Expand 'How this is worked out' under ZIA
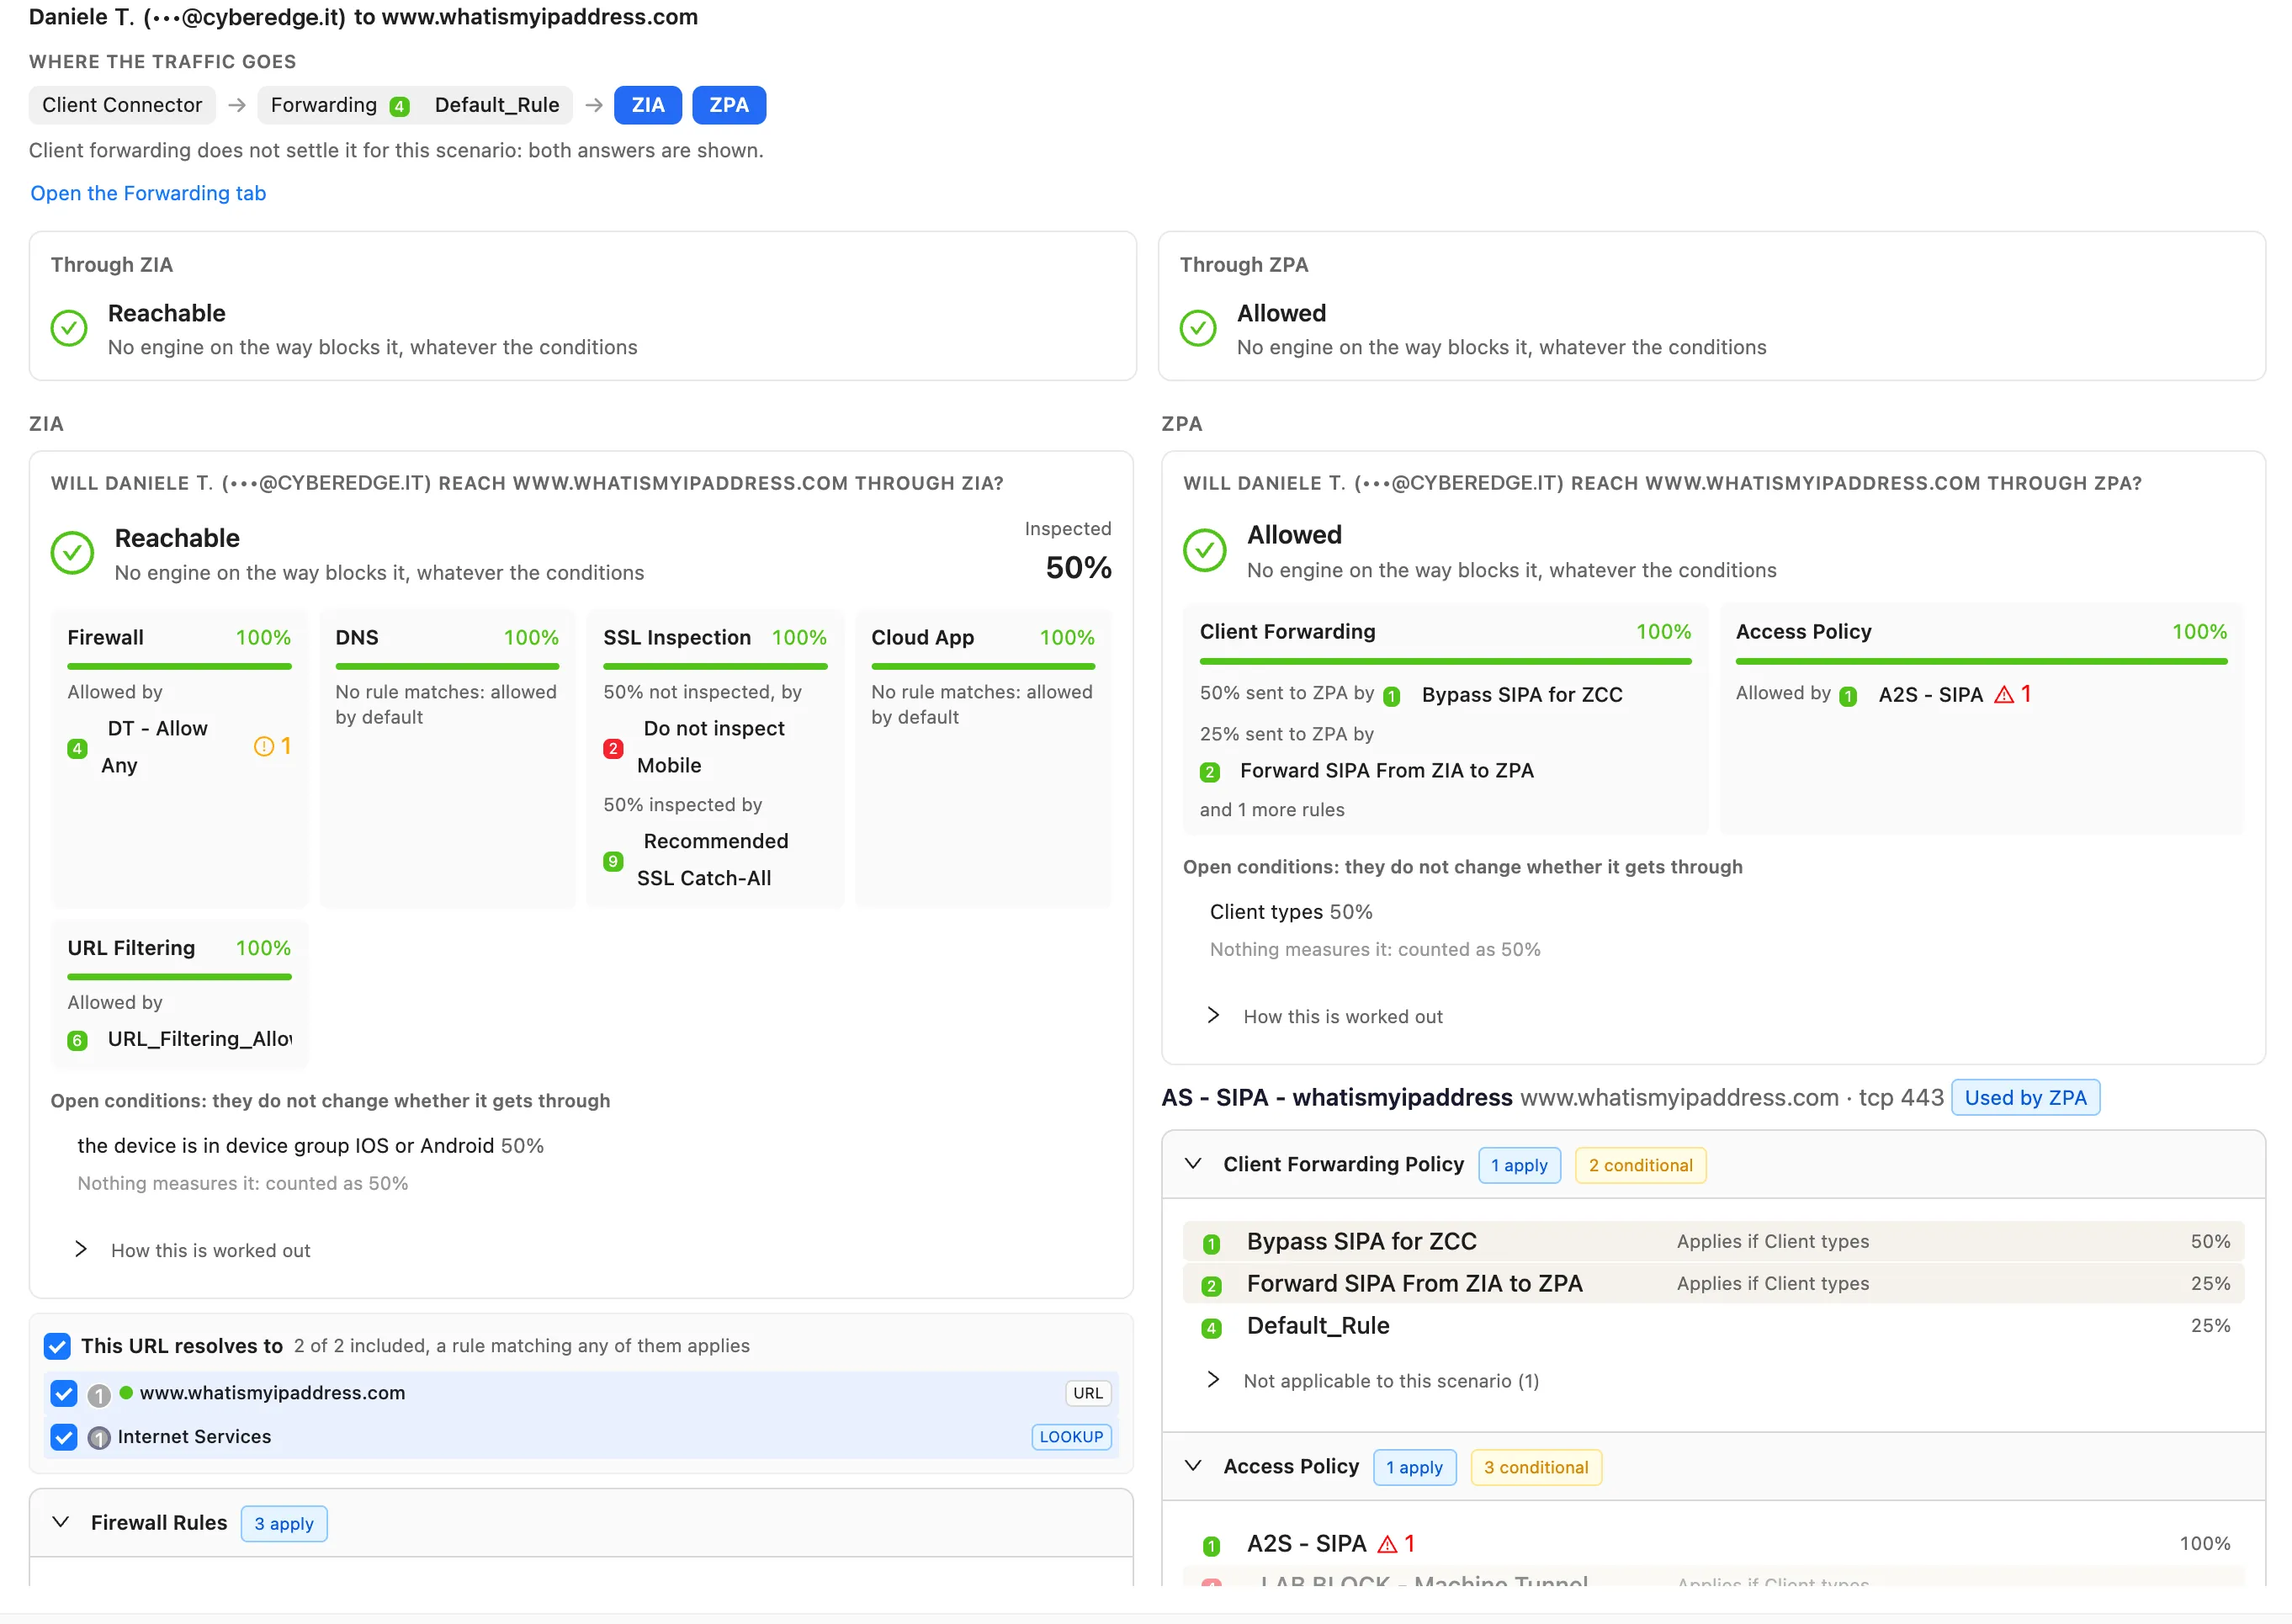Viewport: 2292px width, 1624px height. (193, 1250)
